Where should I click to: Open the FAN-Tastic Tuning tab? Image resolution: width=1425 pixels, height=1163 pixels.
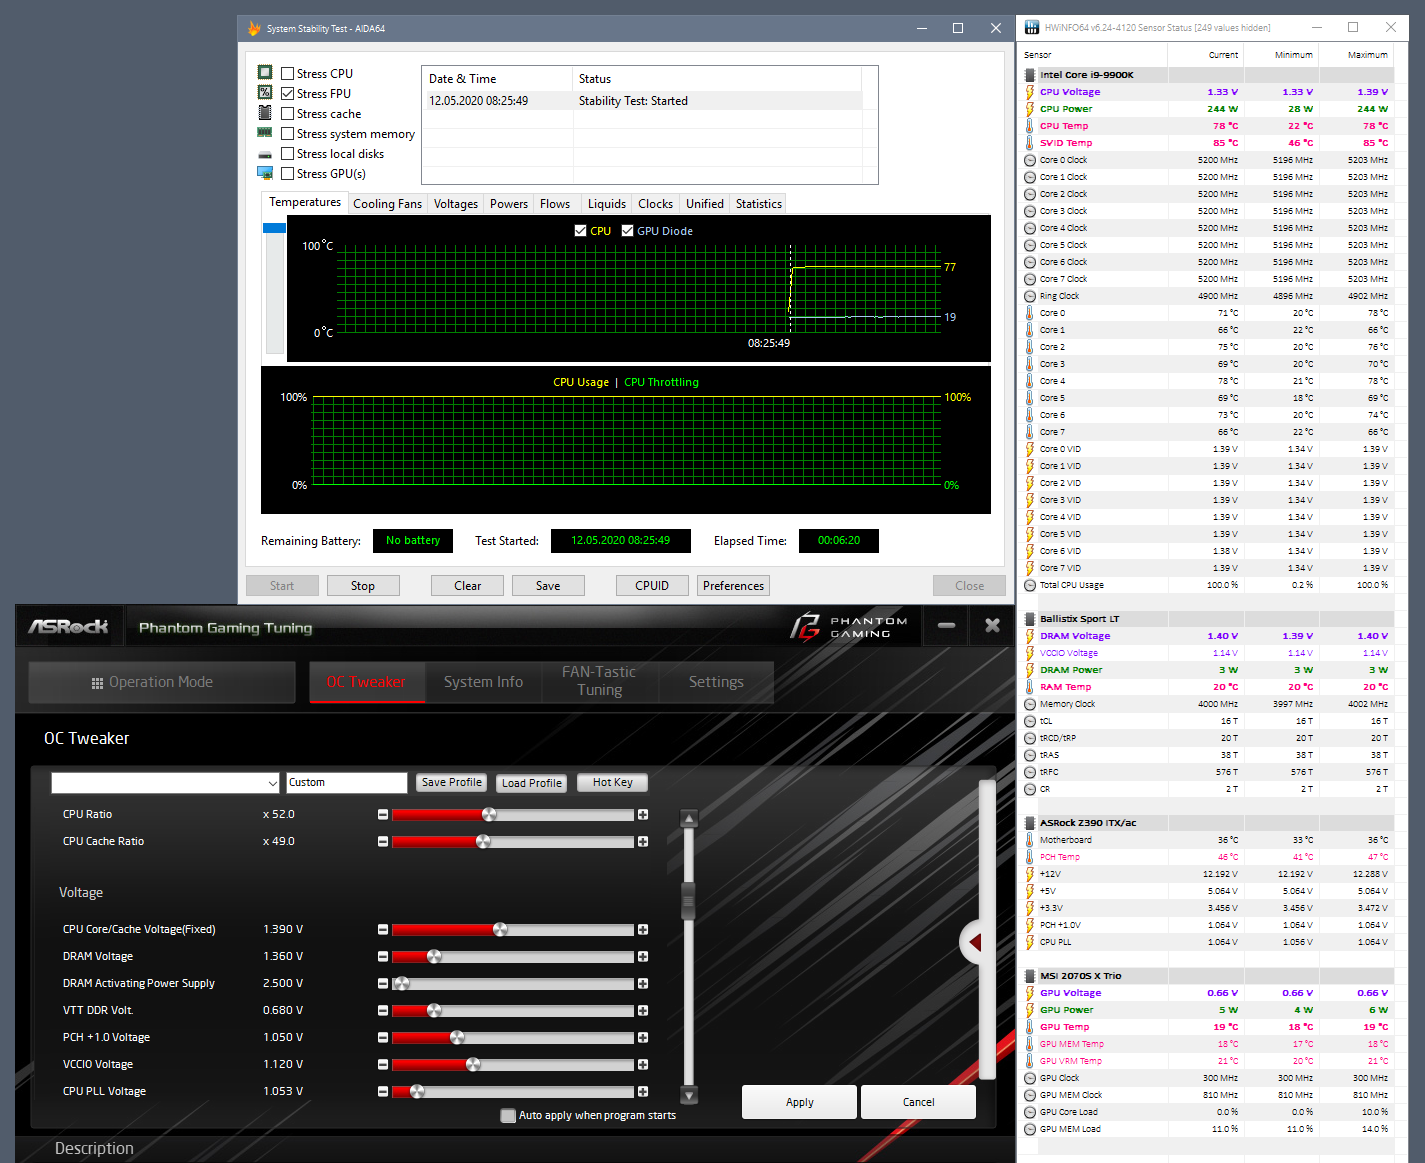(600, 682)
